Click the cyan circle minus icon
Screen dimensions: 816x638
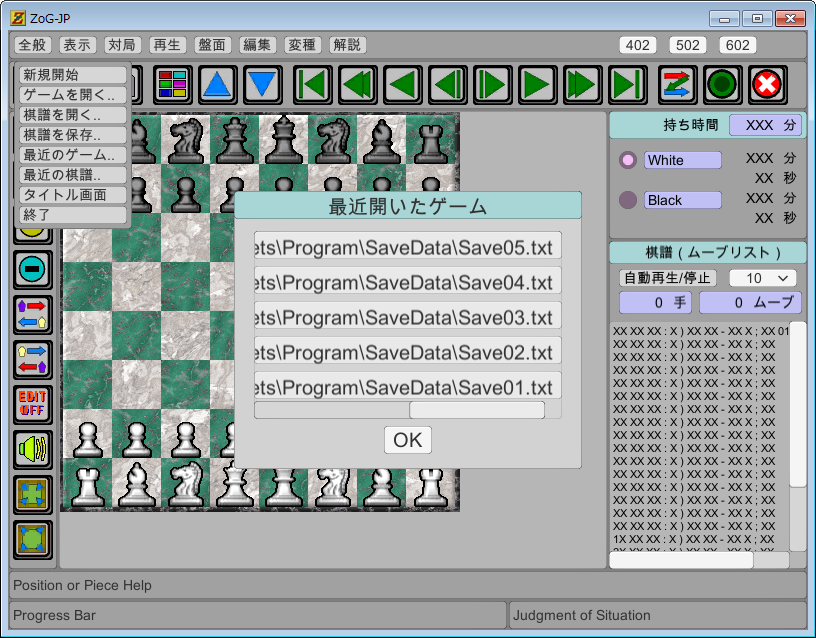pyautogui.click(x=32, y=270)
